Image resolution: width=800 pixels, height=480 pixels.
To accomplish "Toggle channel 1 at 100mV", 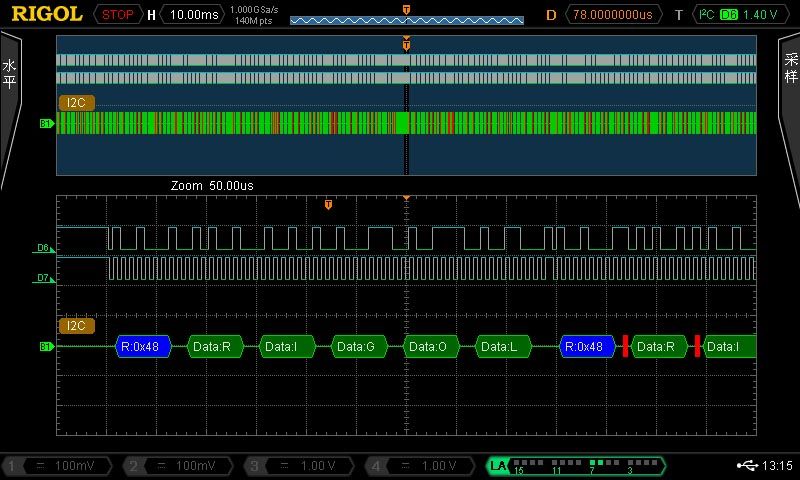I will point(60,466).
